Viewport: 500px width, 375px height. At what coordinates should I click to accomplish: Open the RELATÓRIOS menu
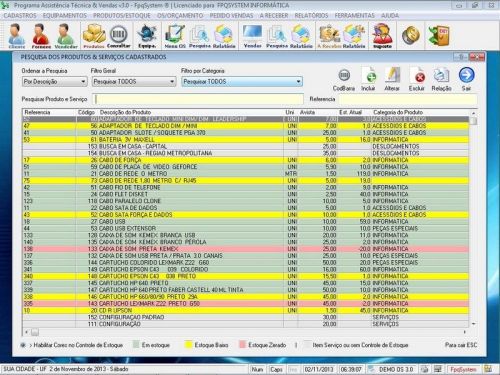pyautogui.click(x=311, y=16)
